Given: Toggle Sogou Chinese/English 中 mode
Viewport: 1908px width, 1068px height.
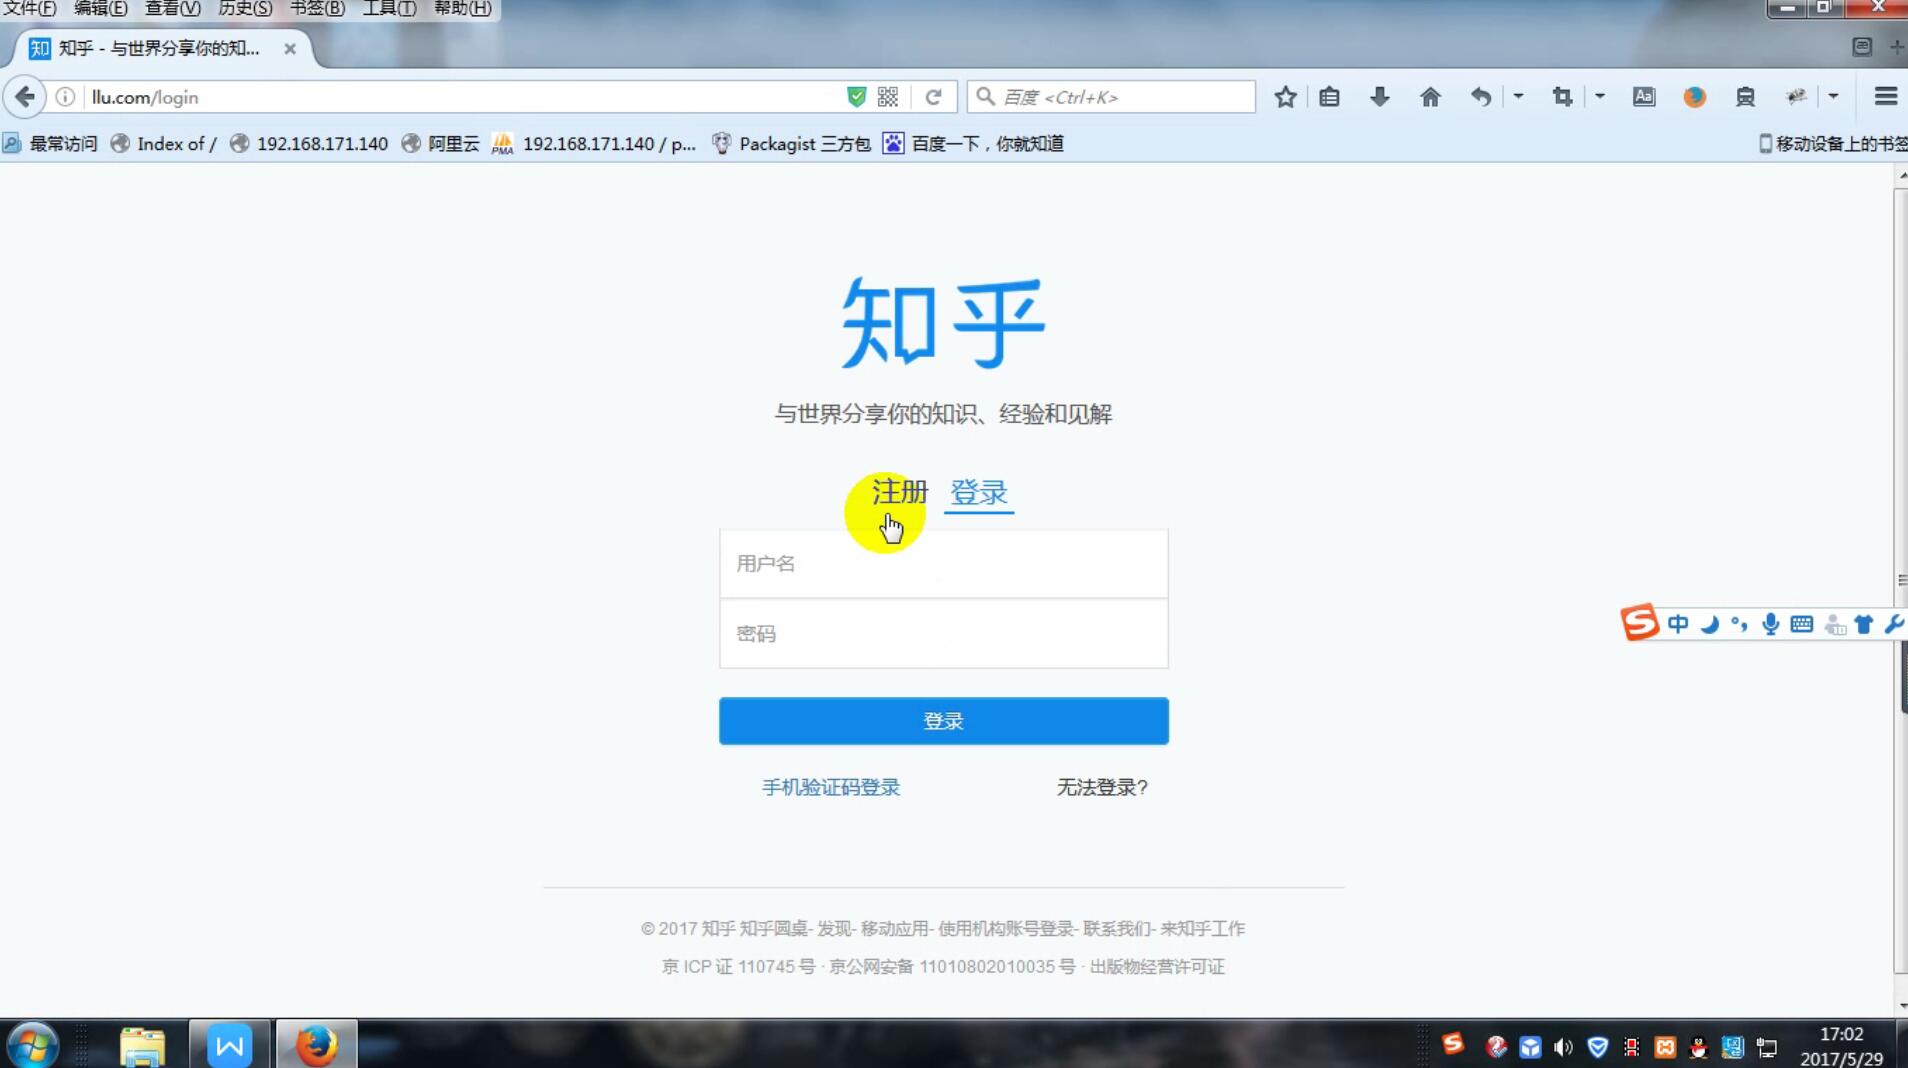Looking at the screenshot, I should [1678, 624].
